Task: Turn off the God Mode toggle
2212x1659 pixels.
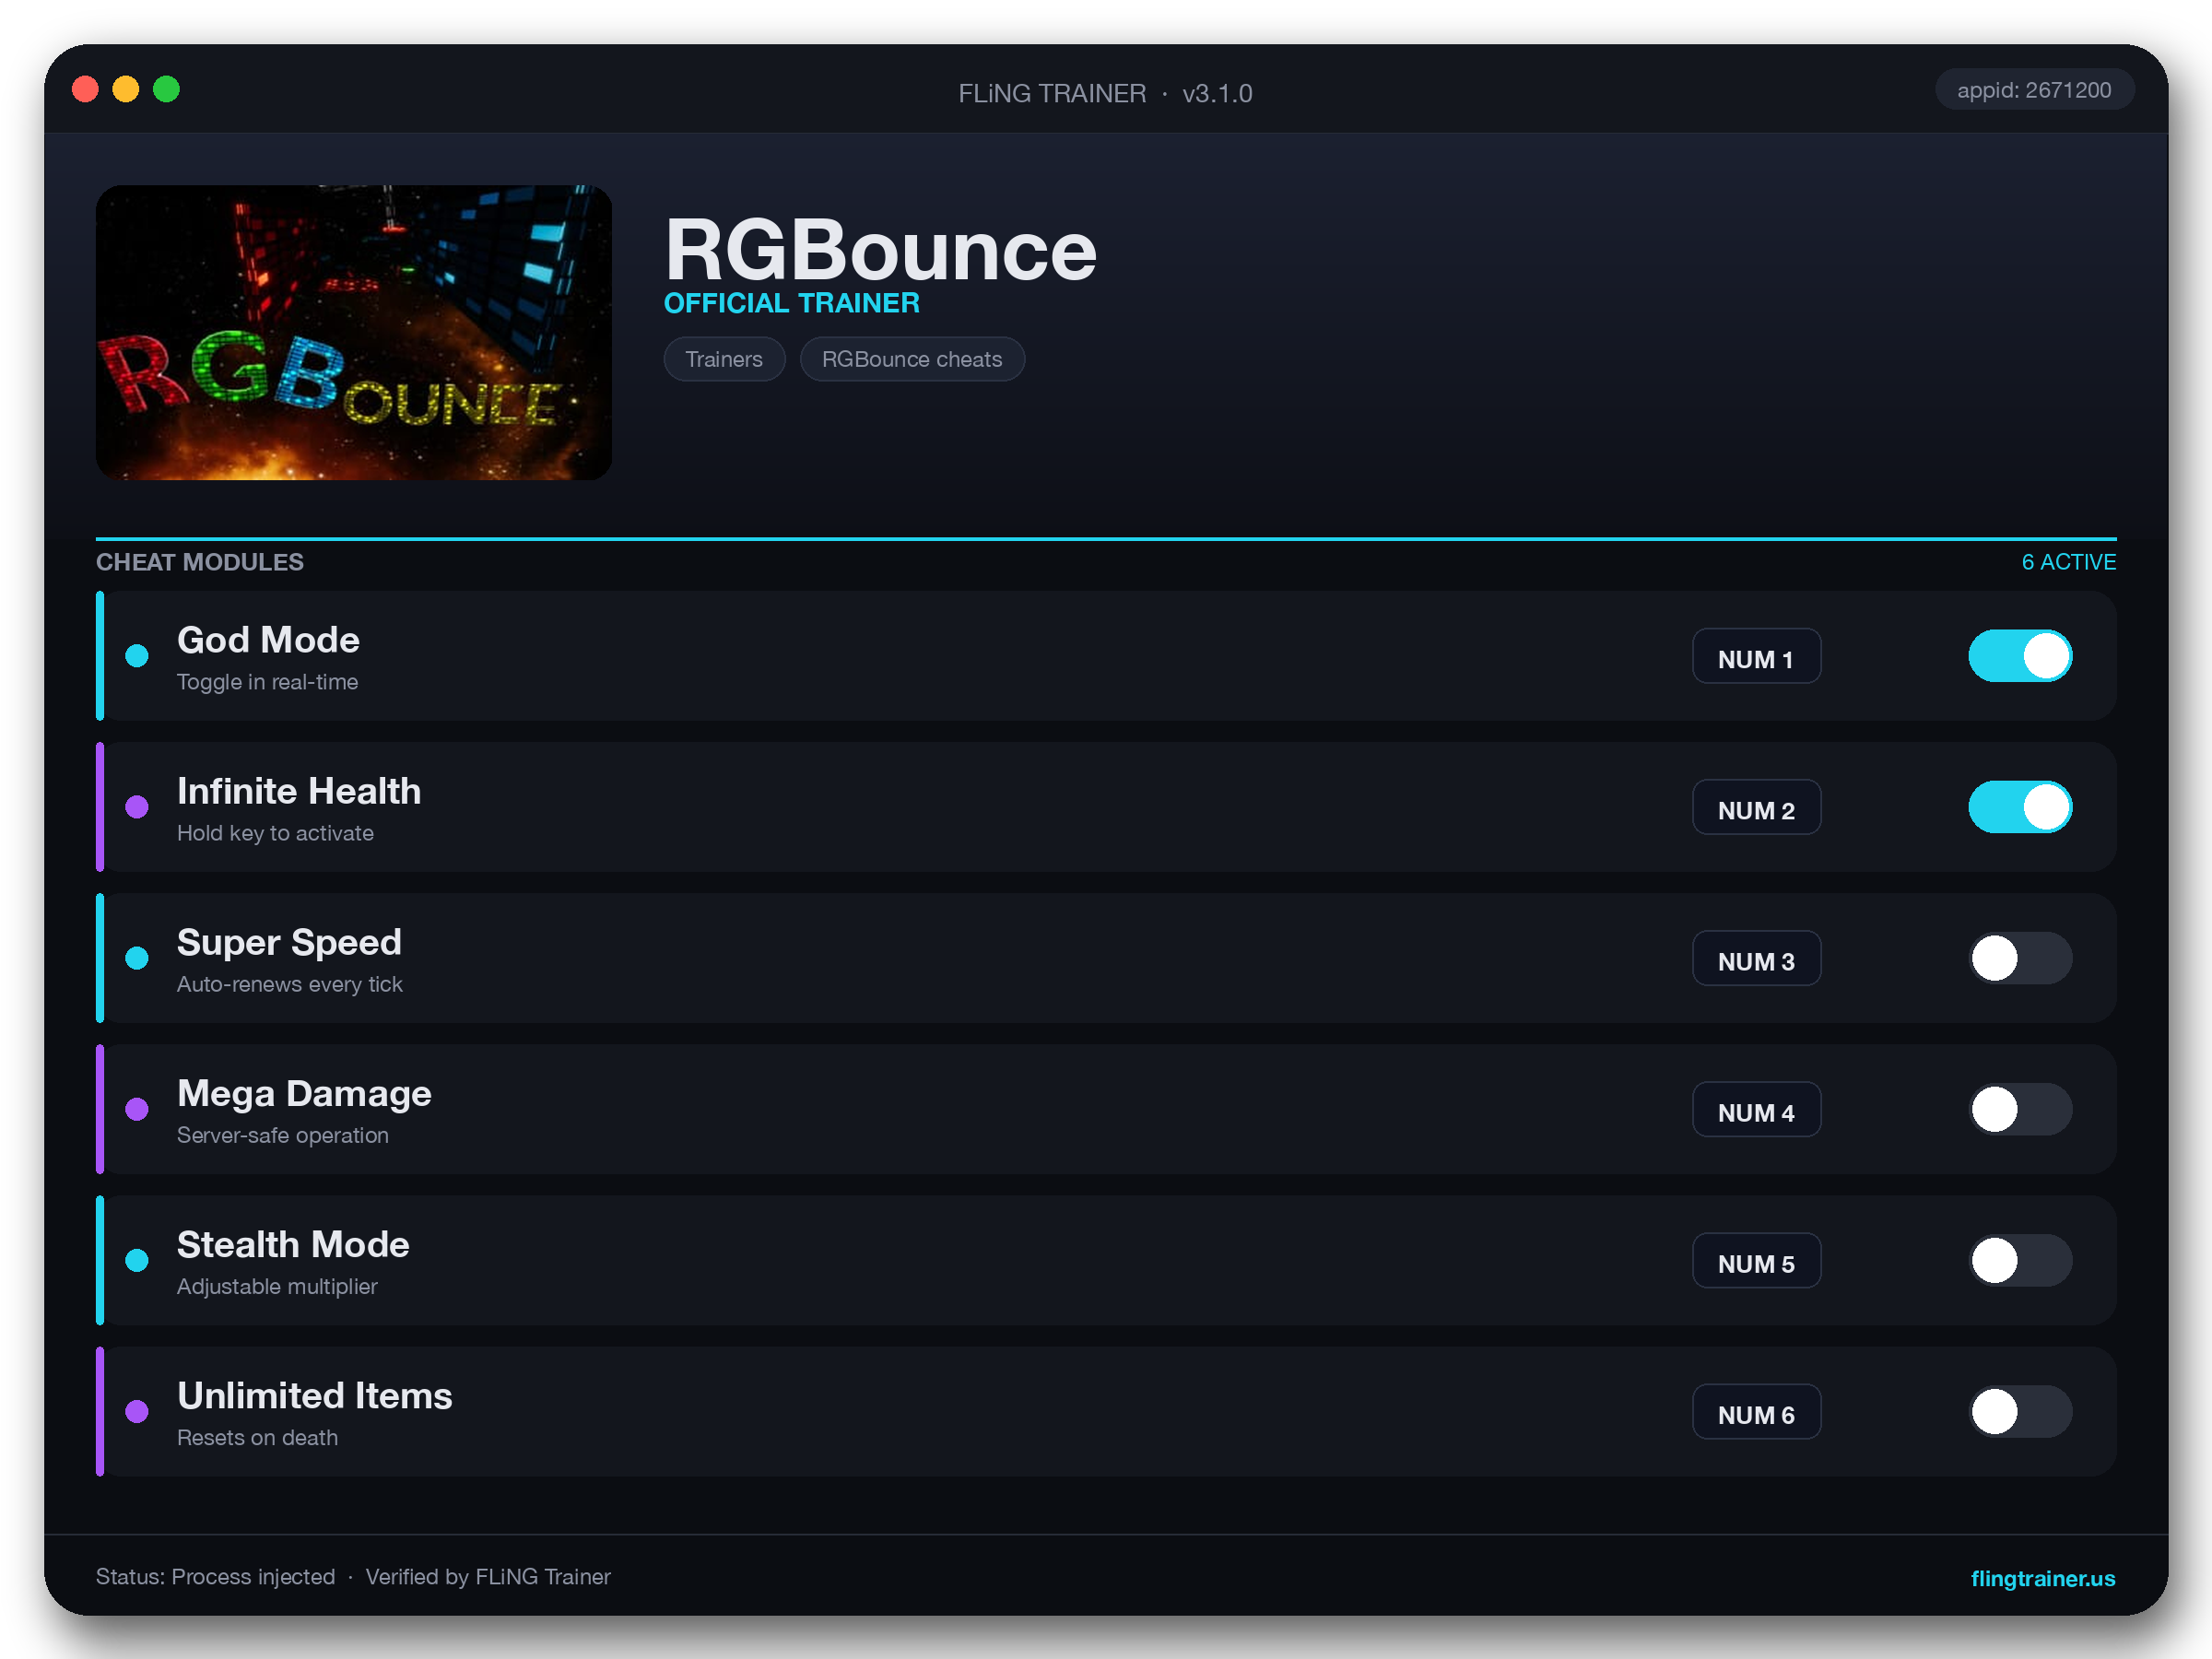Action: click(x=2020, y=656)
